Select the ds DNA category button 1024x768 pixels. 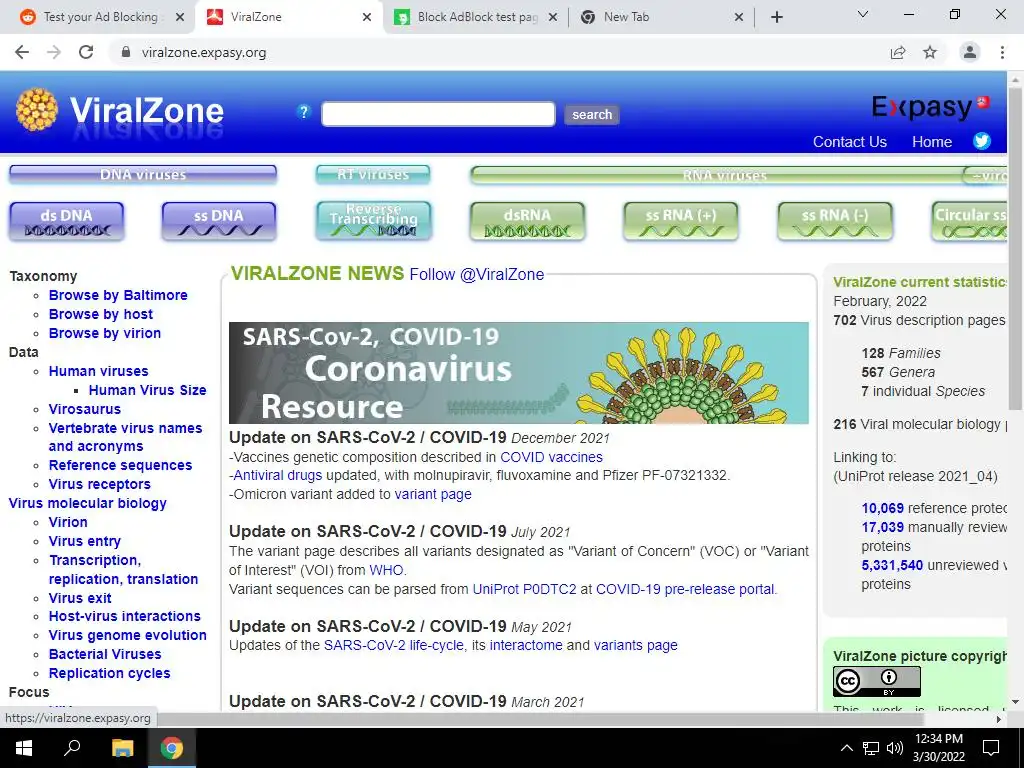tap(67, 221)
